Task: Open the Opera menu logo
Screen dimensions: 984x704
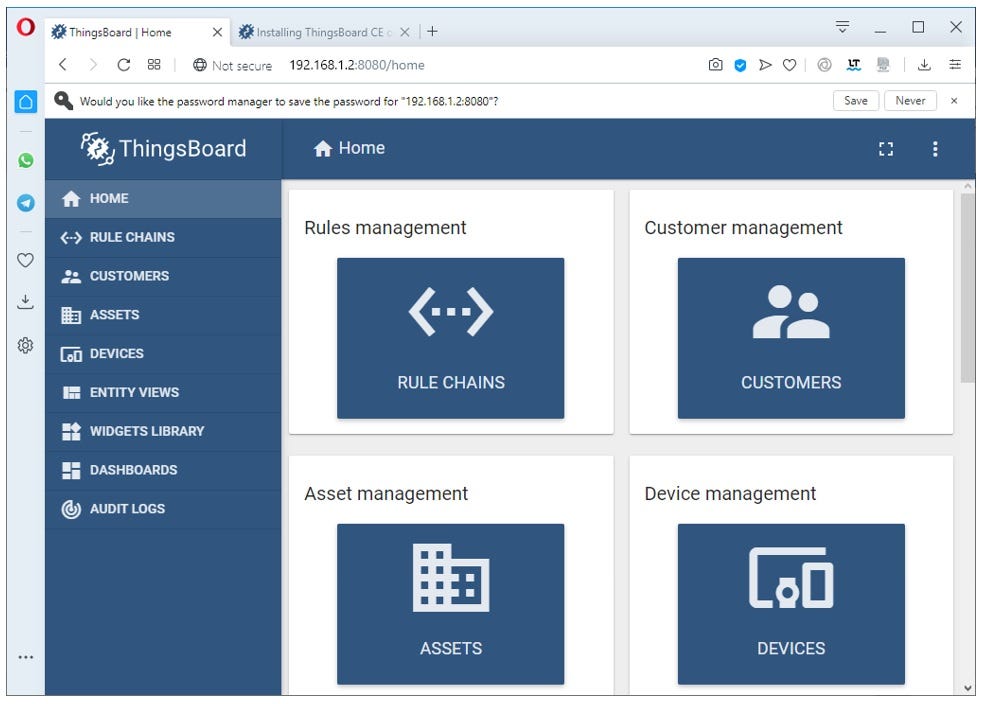Action: 25,28
